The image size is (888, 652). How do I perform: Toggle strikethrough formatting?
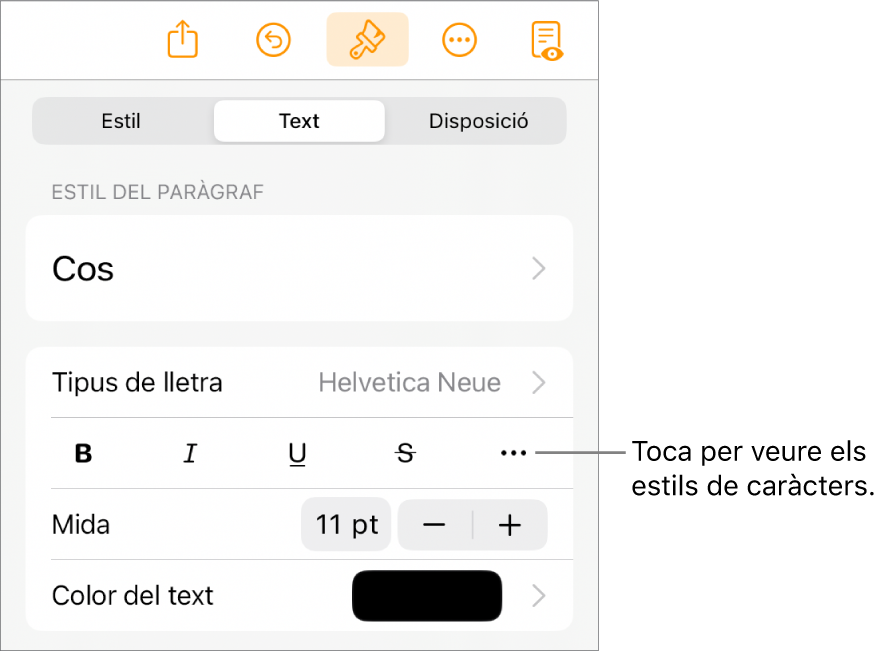tap(405, 453)
